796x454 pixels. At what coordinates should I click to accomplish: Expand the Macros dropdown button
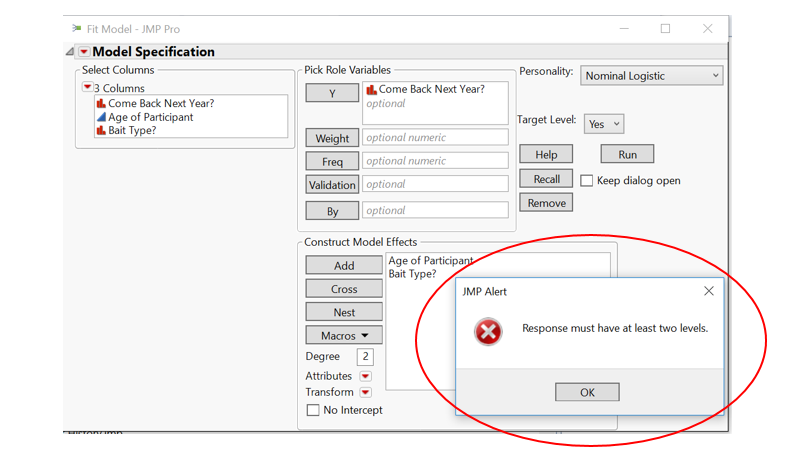pyautogui.click(x=344, y=336)
